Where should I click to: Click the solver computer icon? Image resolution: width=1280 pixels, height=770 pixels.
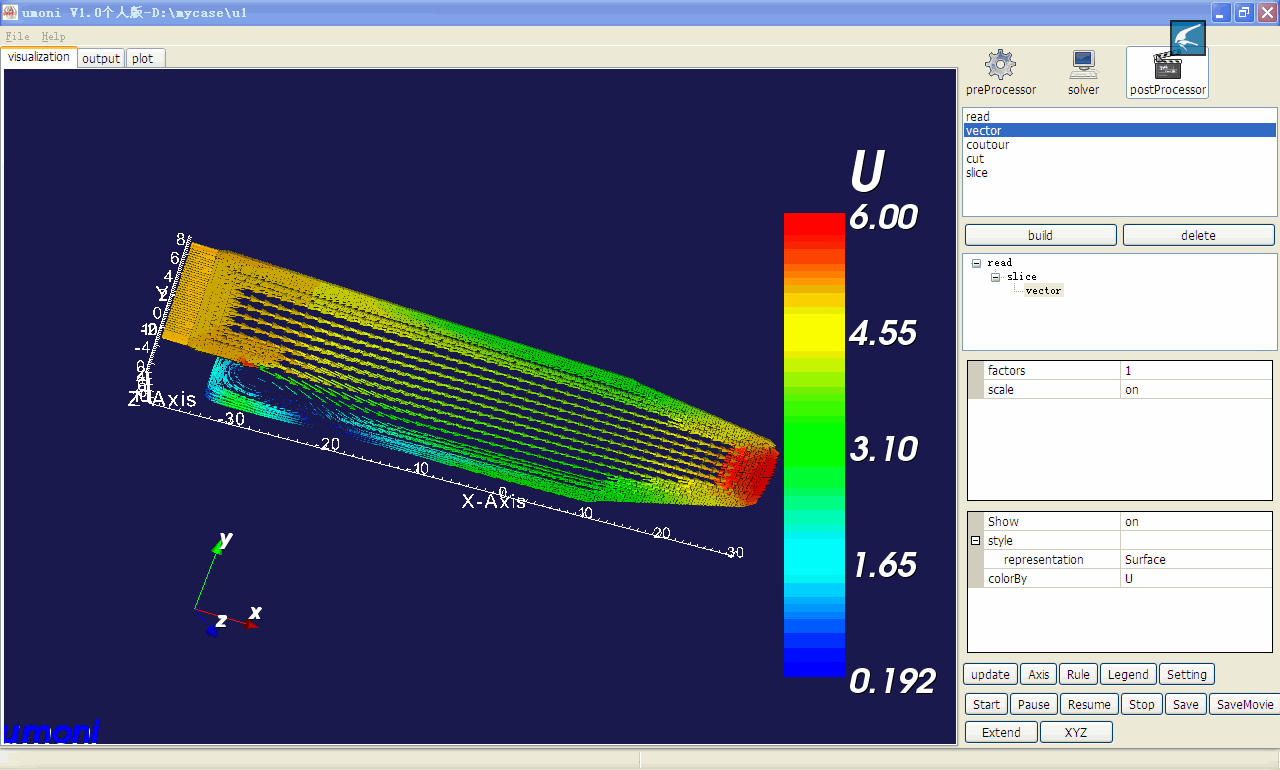point(1083,66)
